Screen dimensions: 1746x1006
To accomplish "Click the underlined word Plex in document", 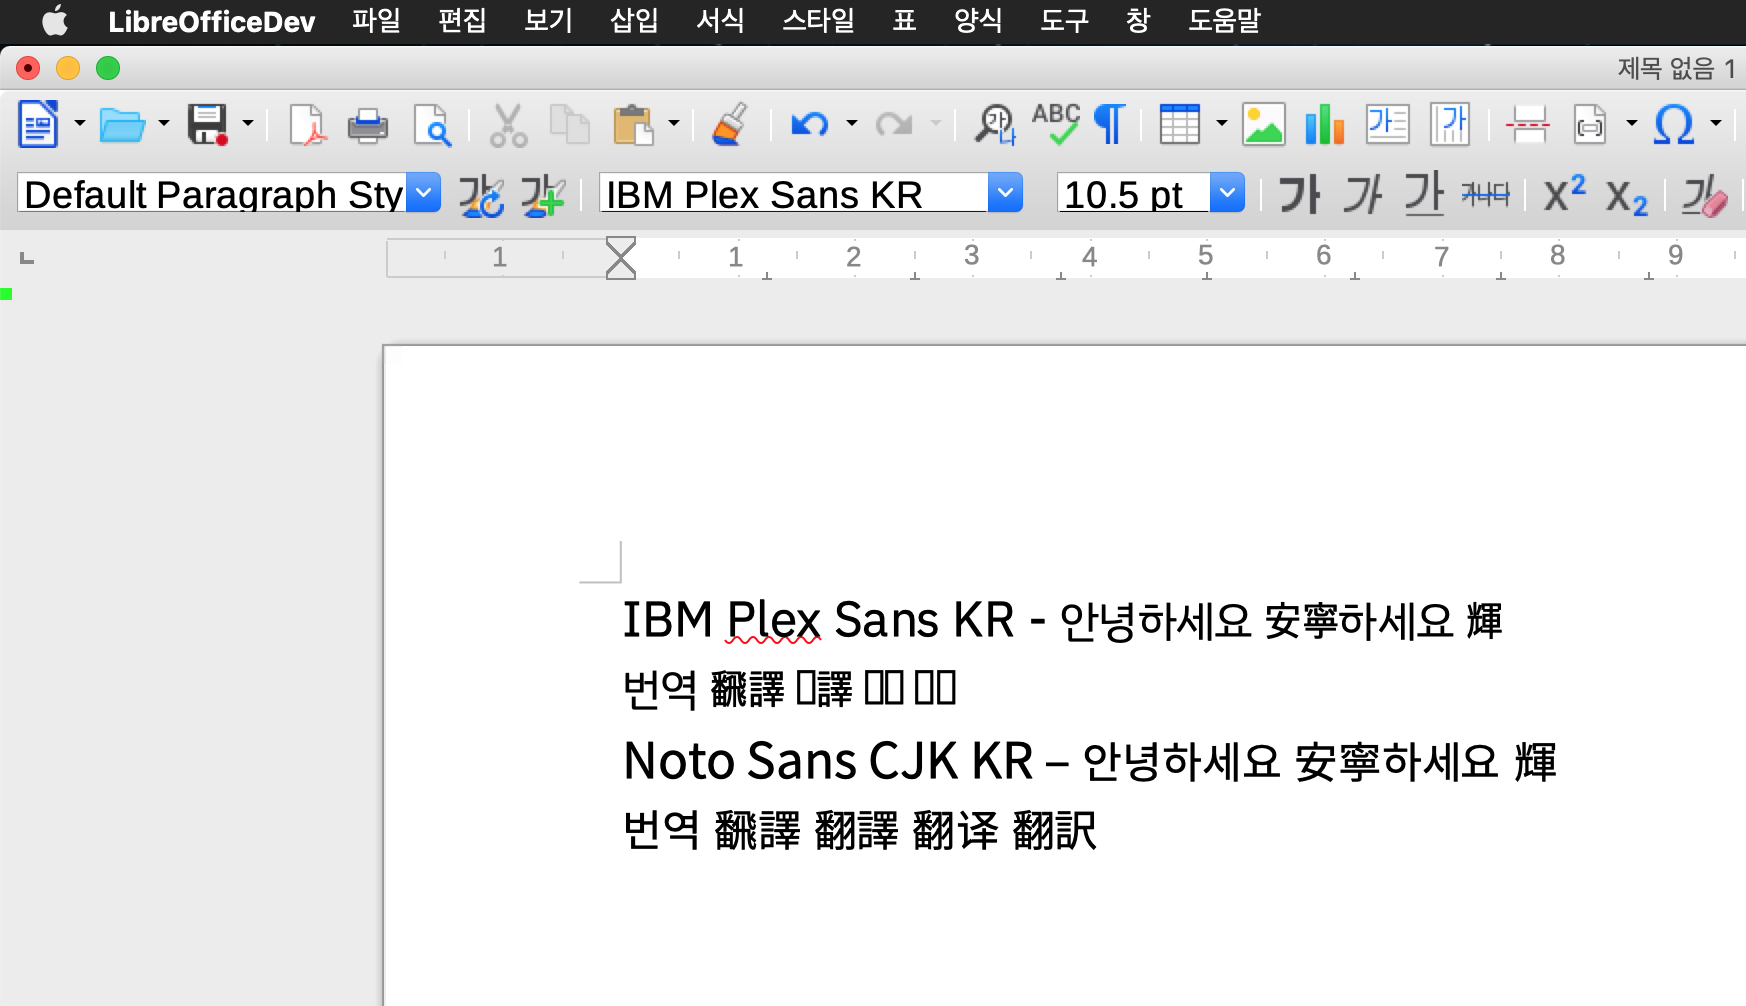I will point(773,621).
